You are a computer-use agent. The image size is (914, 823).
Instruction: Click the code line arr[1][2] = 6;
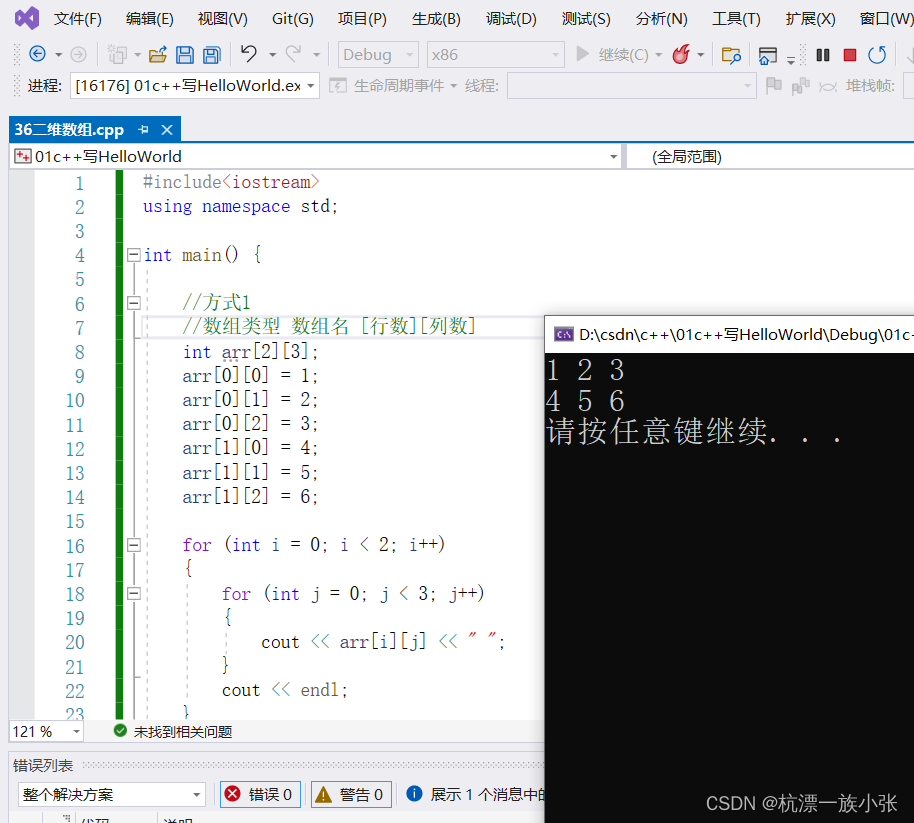pos(250,497)
